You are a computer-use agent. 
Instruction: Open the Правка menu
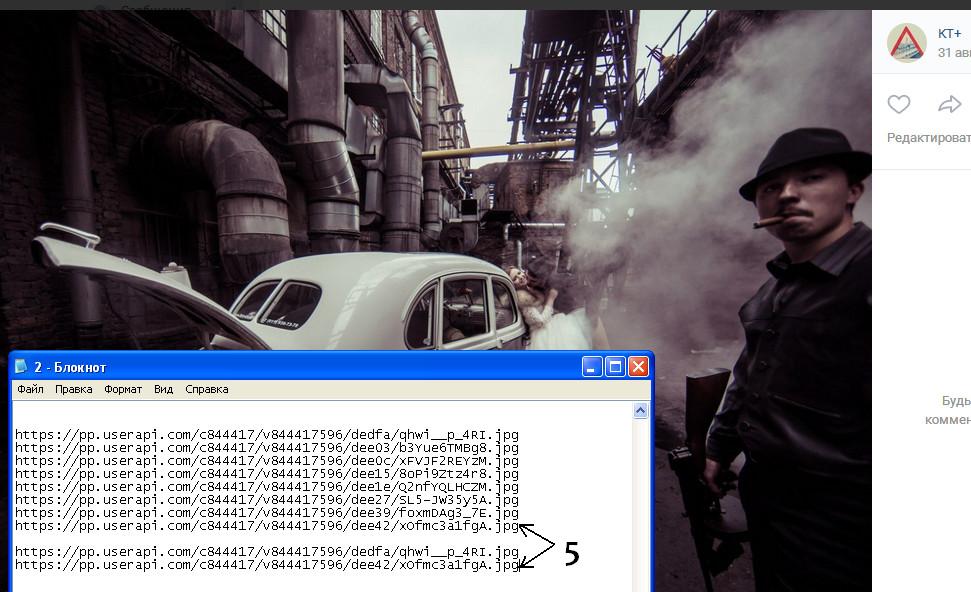point(74,389)
